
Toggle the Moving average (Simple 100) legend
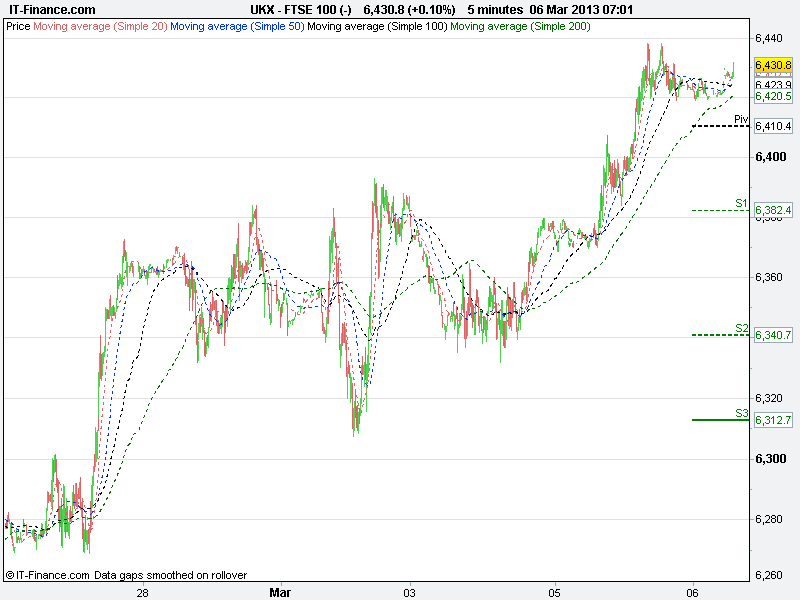[x=377, y=26]
